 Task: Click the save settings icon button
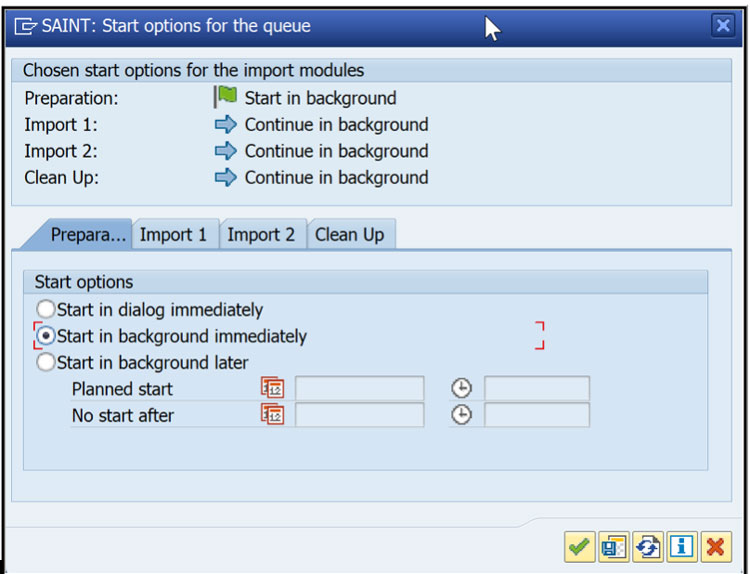pyautogui.click(x=613, y=546)
